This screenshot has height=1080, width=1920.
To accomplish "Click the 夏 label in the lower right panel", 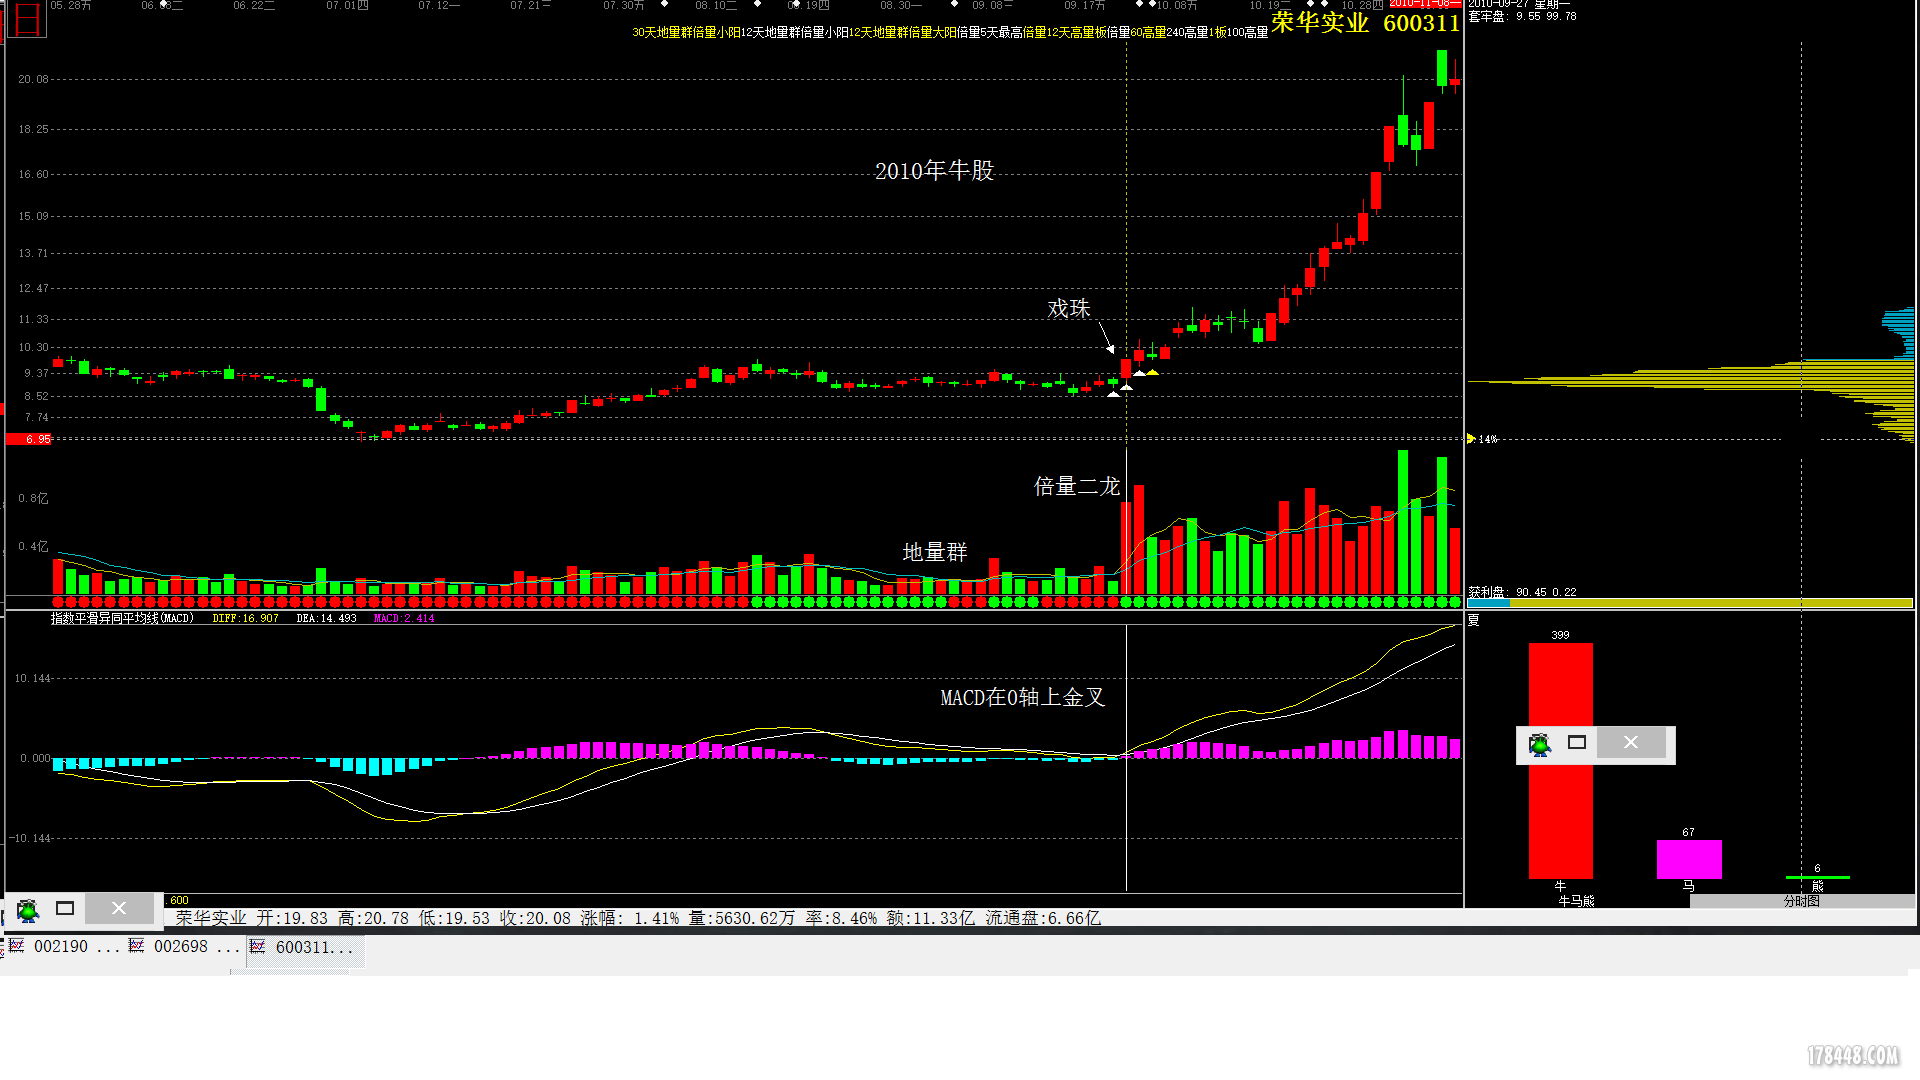I will tap(1473, 621).
